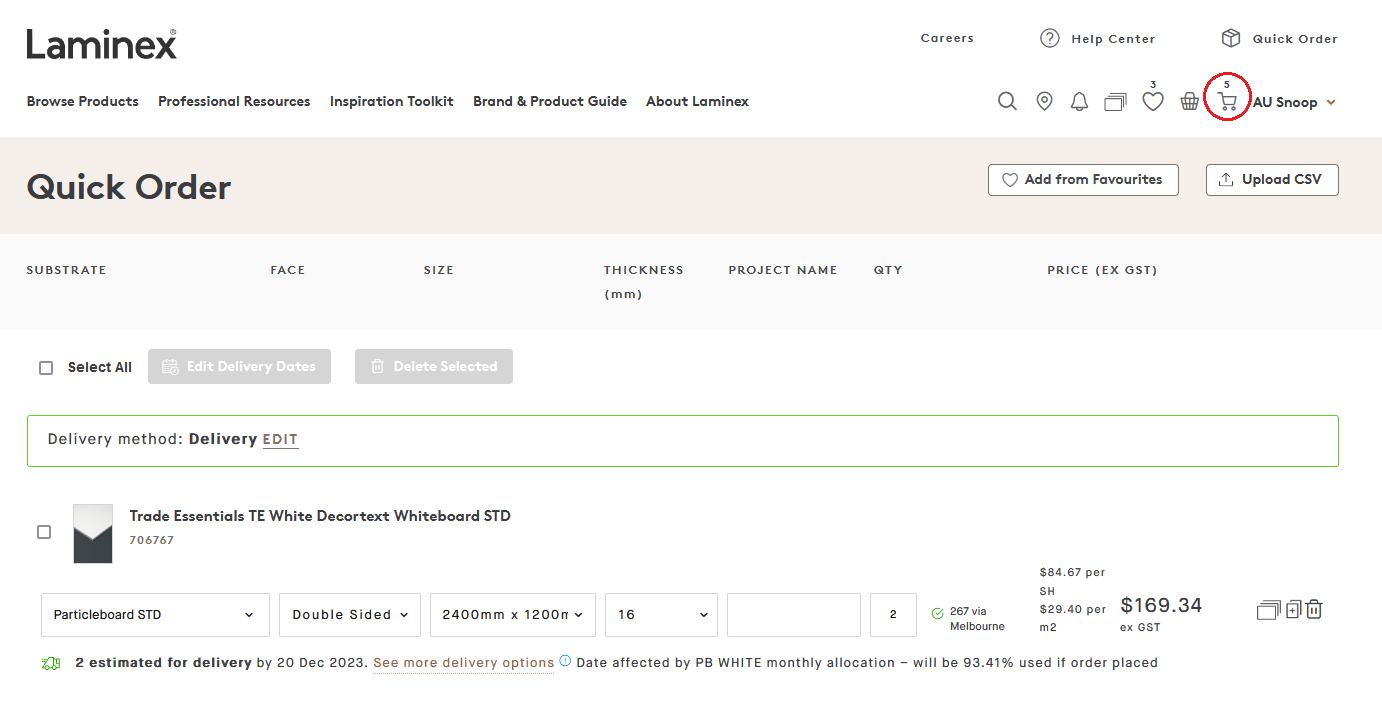Click the Trade Essentials TE White product title
This screenshot has width=1382, height=704.
[x=320, y=516]
